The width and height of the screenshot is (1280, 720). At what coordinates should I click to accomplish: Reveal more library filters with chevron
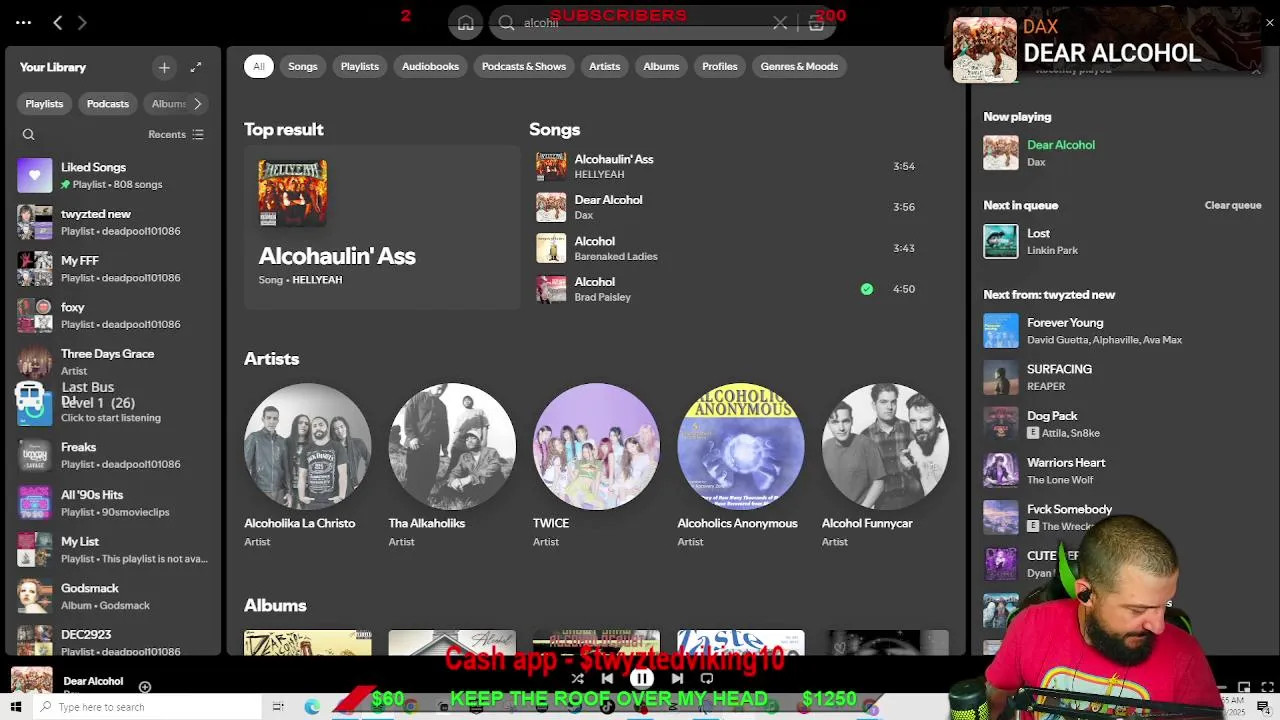click(198, 104)
